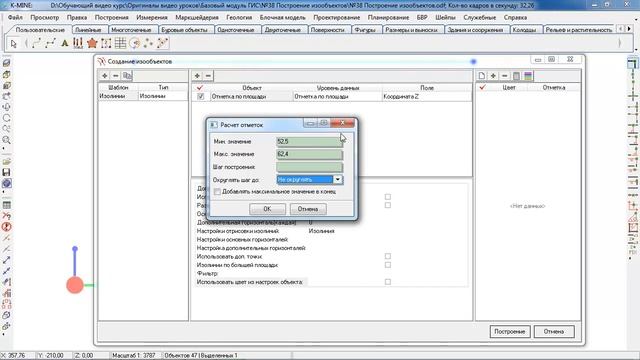Click the 'Шаг построения' input field
The width and height of the screenshot is (640, 360).
coord(309,167)
